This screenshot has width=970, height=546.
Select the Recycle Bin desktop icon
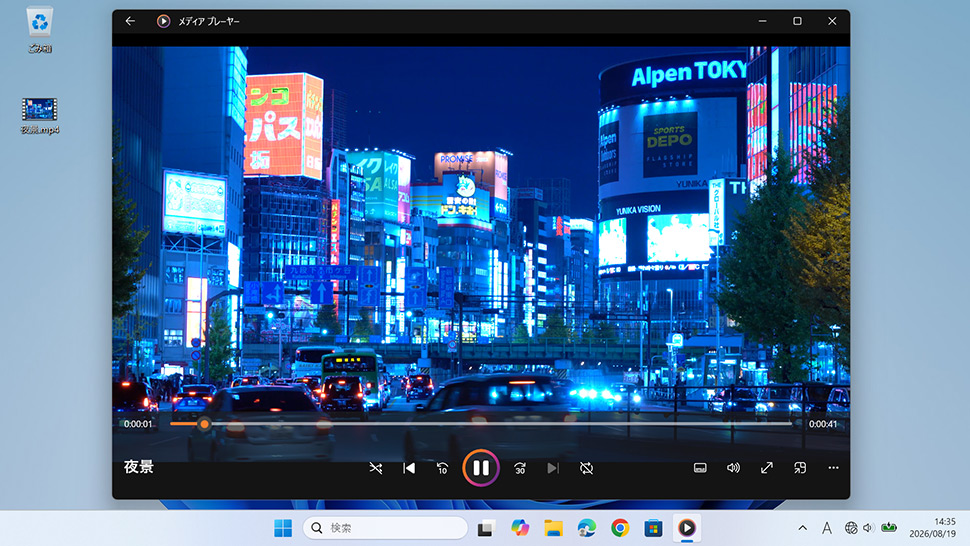(40, 31)
